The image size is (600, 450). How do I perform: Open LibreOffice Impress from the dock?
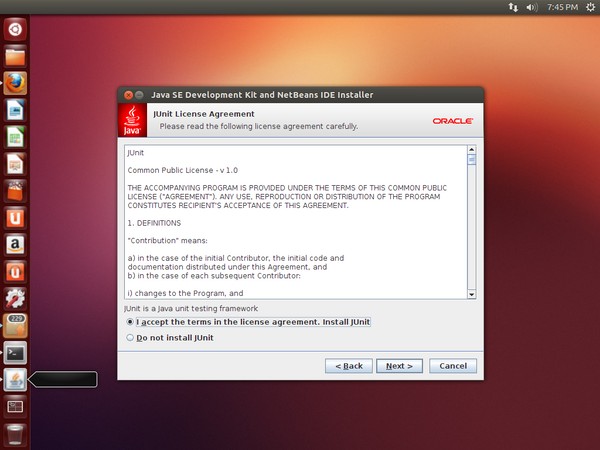15,164
